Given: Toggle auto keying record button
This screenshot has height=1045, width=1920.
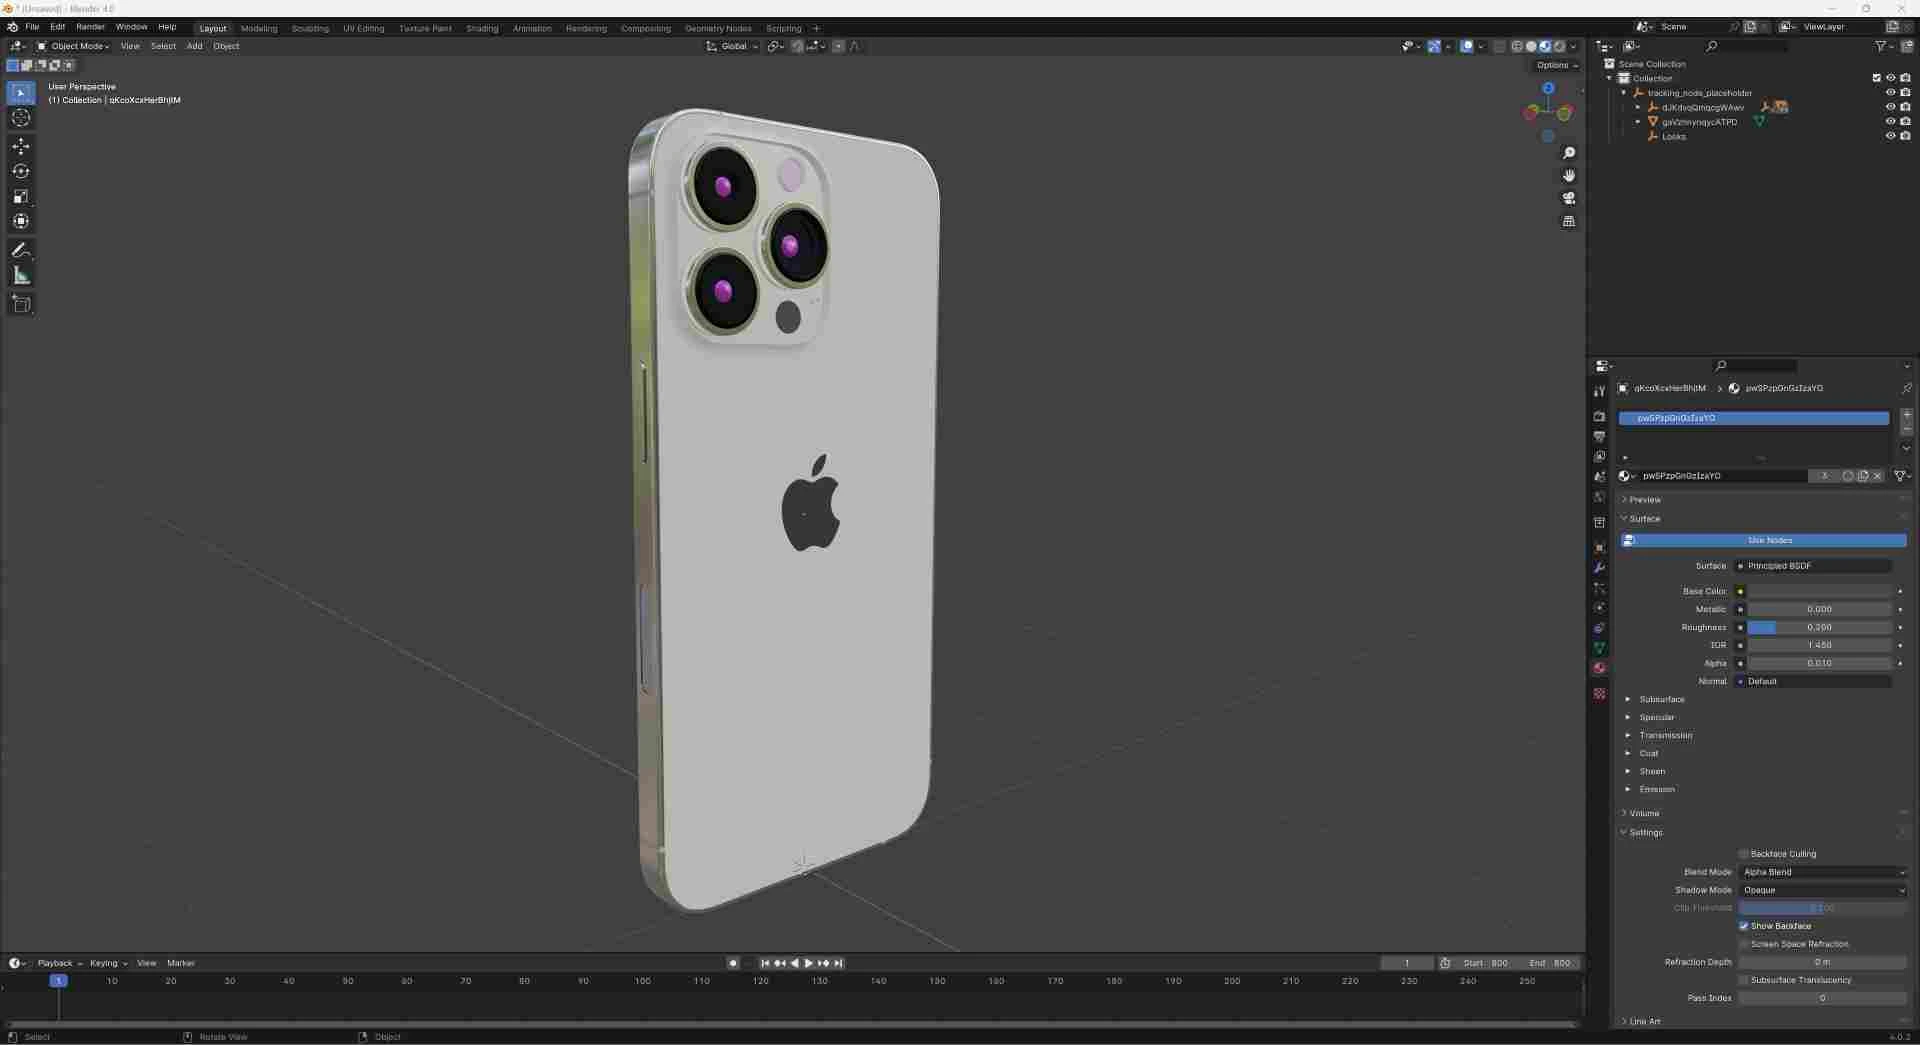Looking at the screenshot, I should point(733,963).
